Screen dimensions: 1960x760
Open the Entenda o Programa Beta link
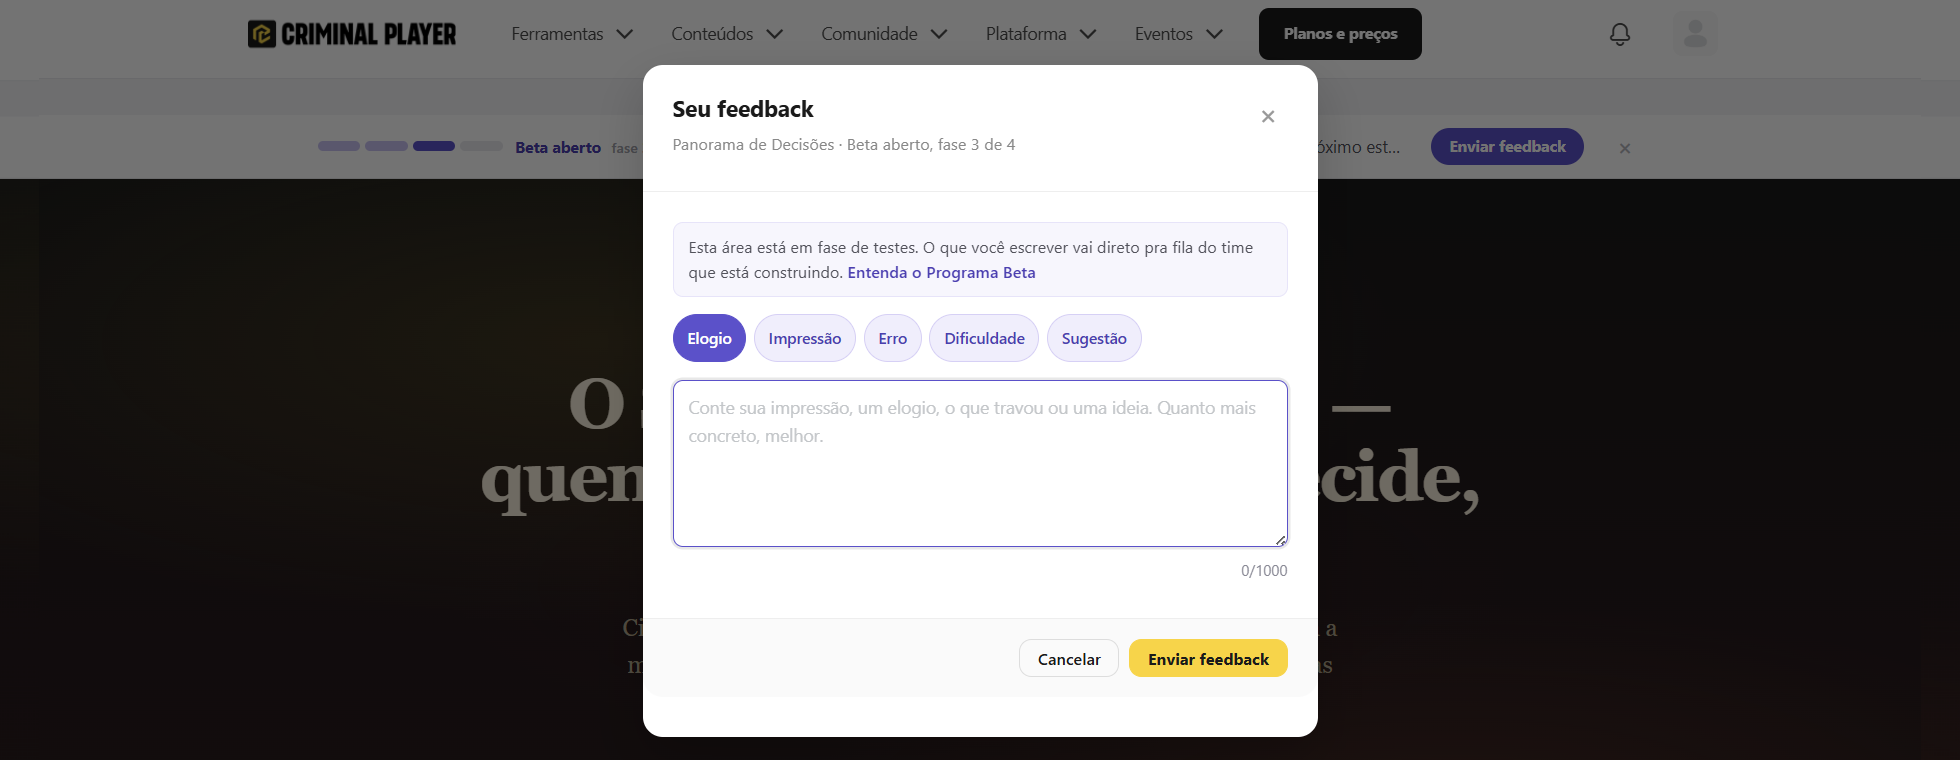(941, 273)
